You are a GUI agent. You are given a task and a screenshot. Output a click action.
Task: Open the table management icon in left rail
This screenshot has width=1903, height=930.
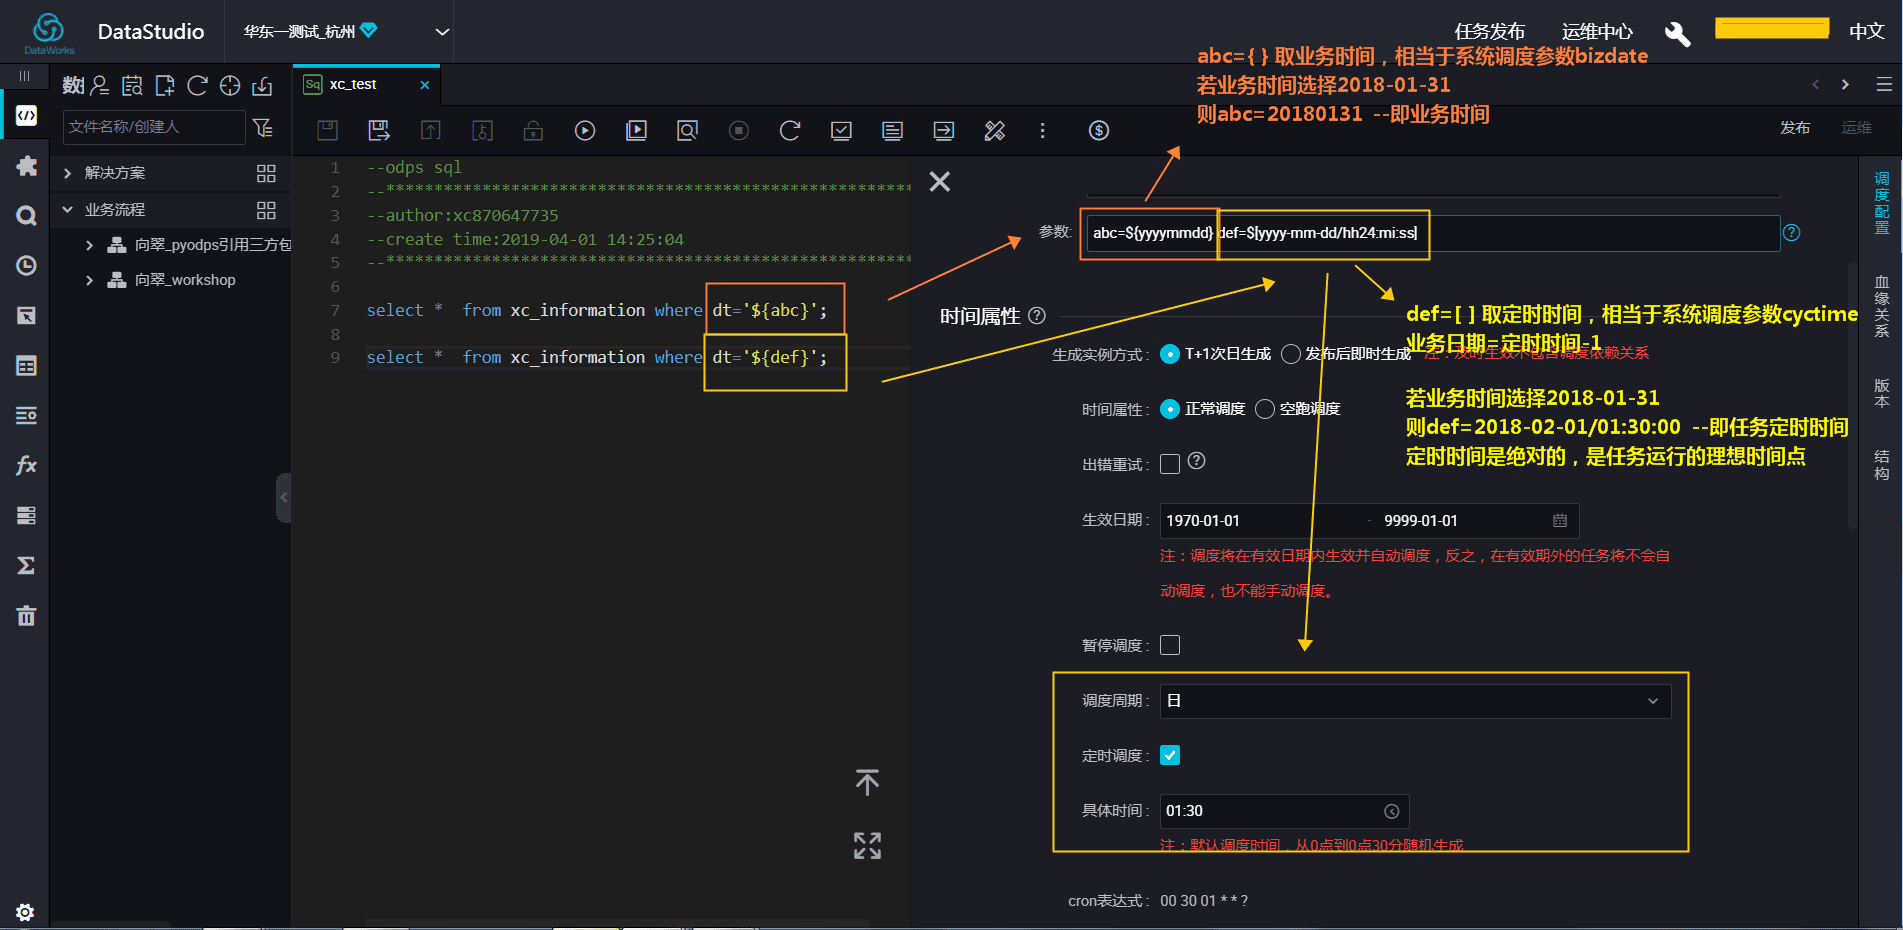[26, 366]
